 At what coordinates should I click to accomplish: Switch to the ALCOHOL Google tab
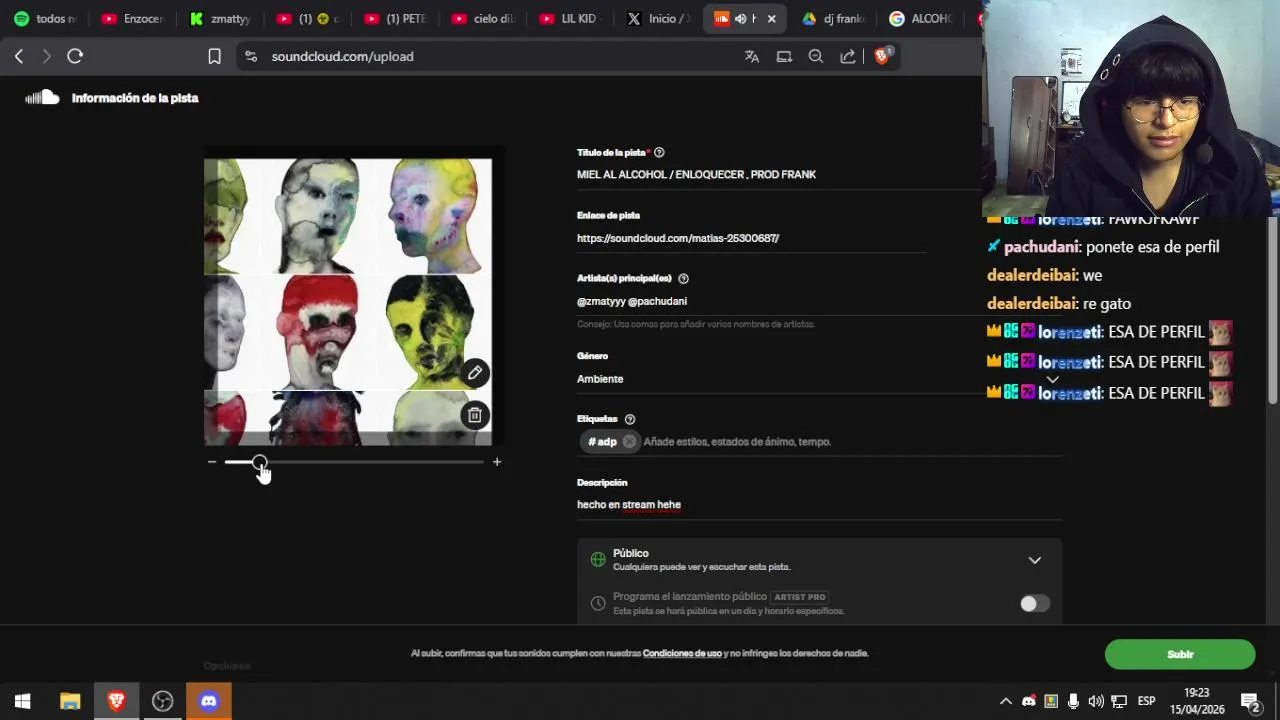921,19
